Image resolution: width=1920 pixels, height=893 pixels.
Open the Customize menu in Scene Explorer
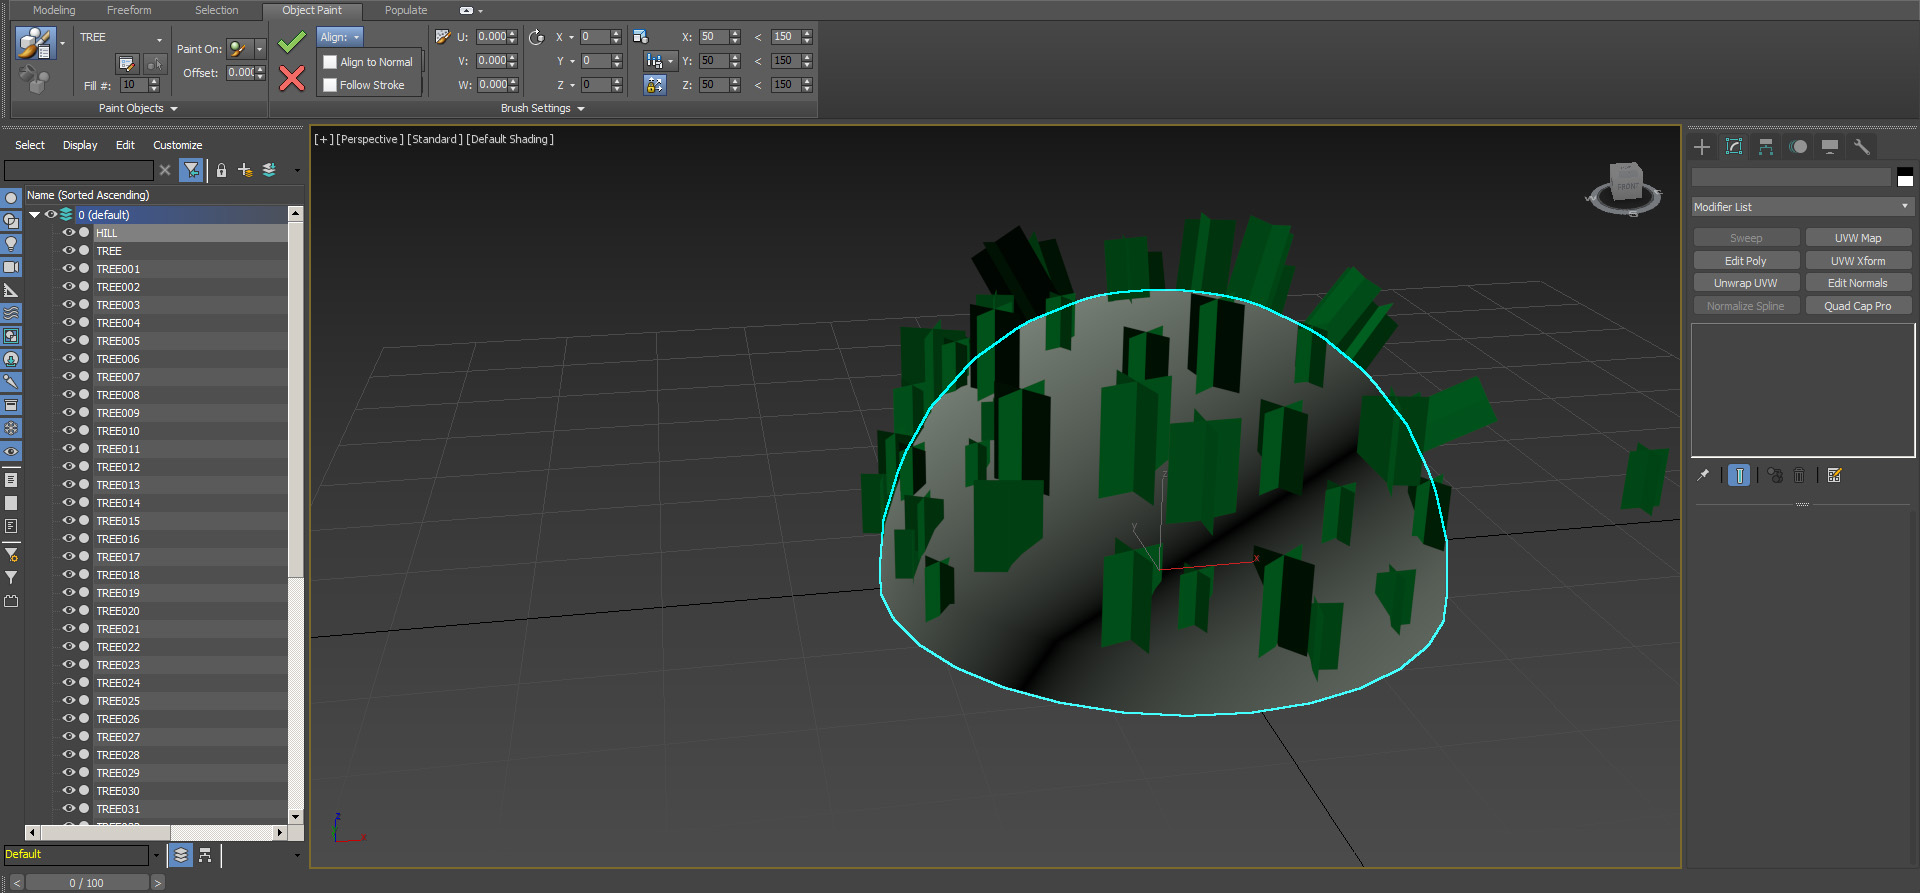pos(177,145)
